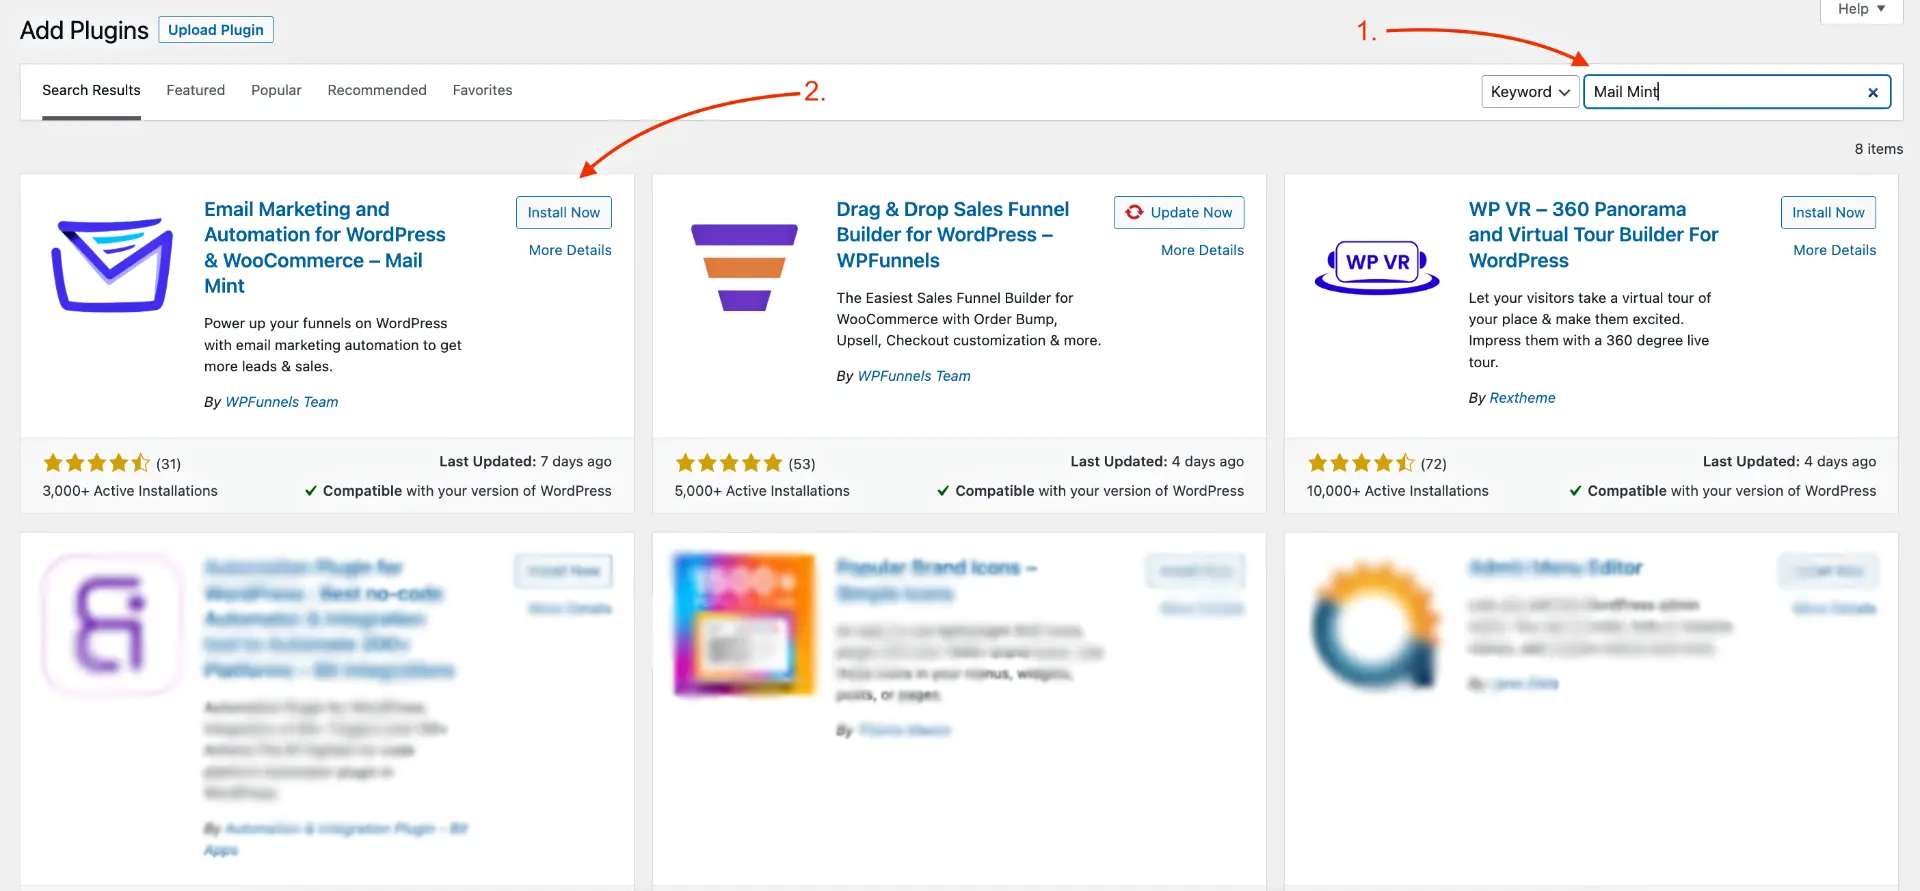Viewport: 1920px width, 891px height.
Task: Install the WP VR plugin now
Action: [x=1828, y=212]
